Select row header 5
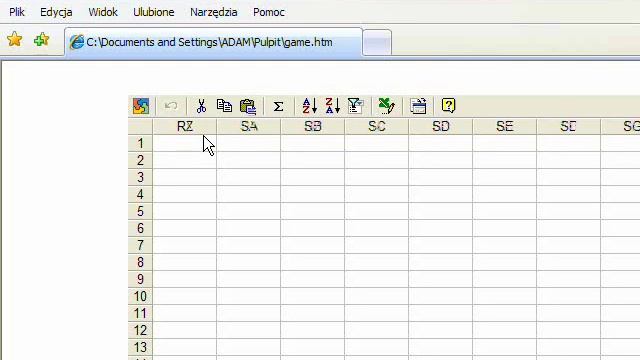 tap(140, 211)
